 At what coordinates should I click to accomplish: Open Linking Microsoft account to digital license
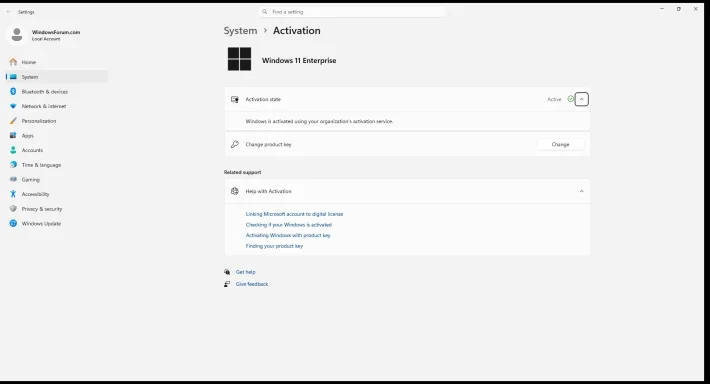click(294, 214)
